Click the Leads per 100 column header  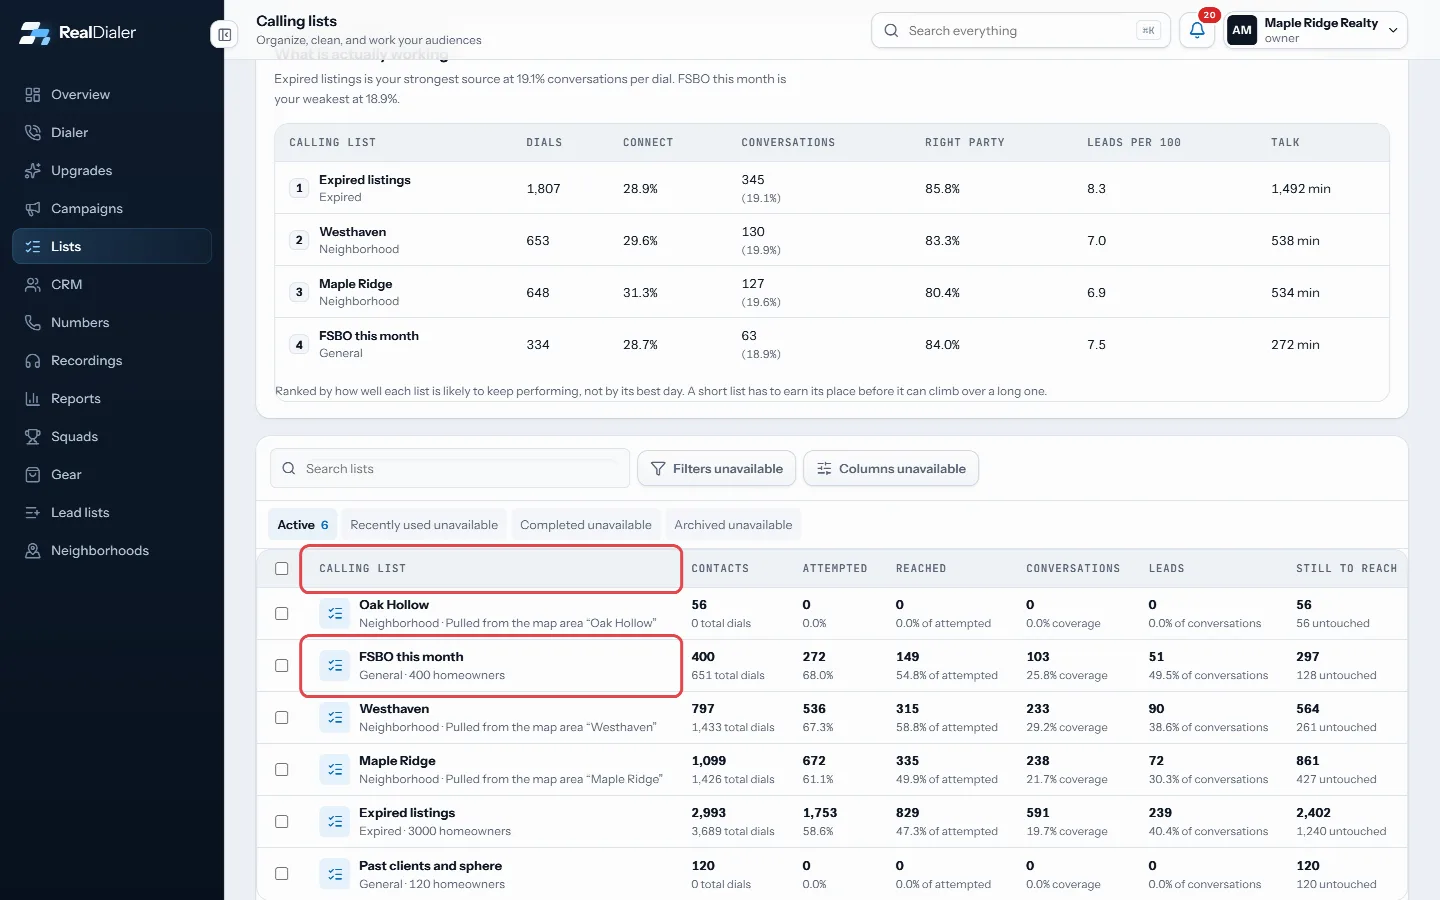pos(1134,142)
